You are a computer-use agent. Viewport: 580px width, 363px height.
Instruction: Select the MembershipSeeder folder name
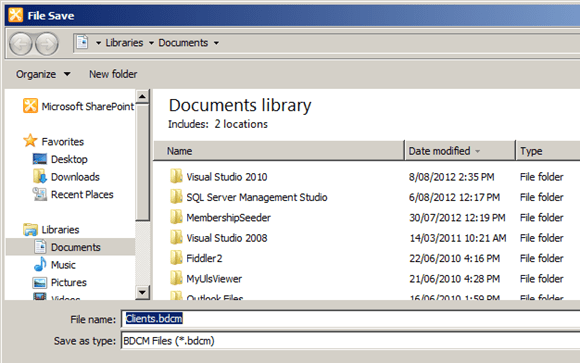pyautogui.click(x=228, y=218)
